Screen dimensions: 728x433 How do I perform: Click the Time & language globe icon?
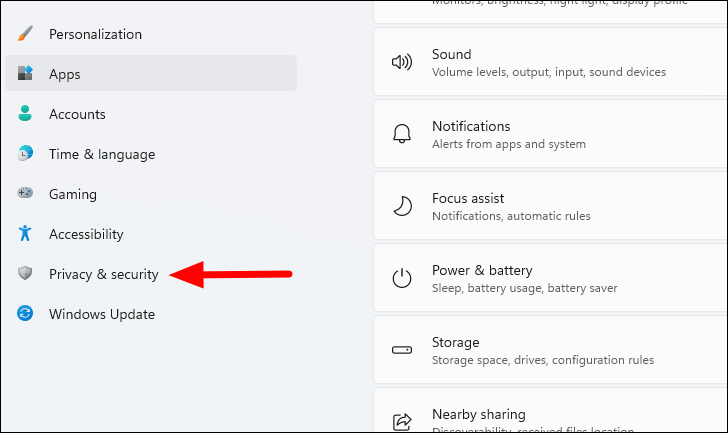(x=26, y=154)
